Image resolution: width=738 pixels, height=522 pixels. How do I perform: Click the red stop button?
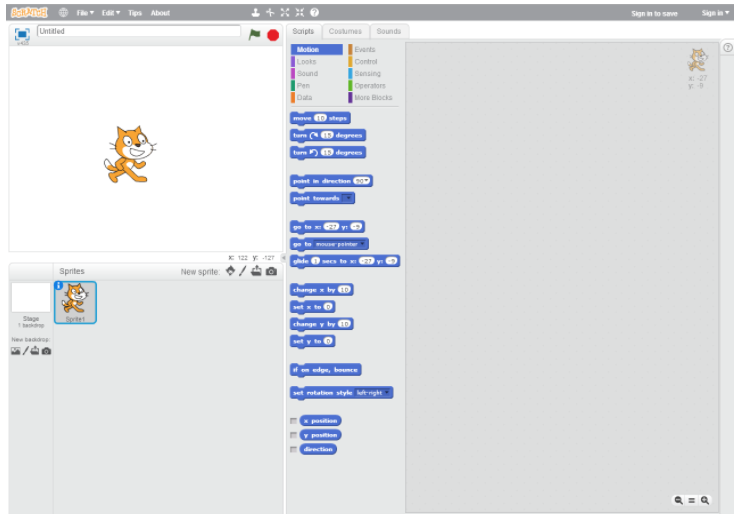273,35
